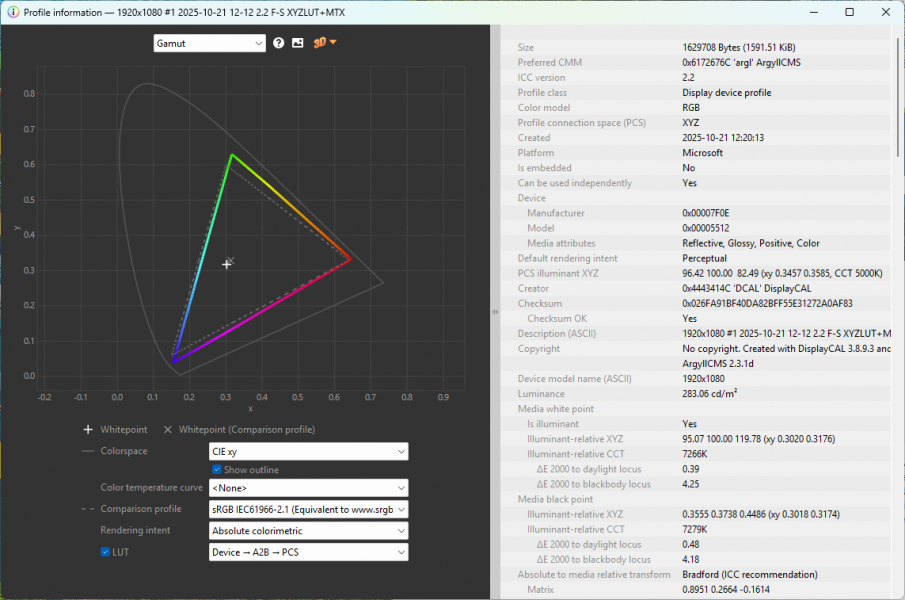Click the save image icon
Image resolution: width=905 pixels, height=600 pixels.
[x=297, y=43]
